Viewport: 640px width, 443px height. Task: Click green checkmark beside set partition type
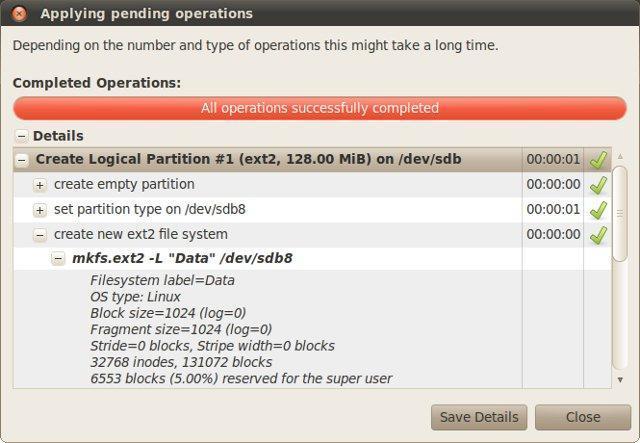[x=598, y=210]
